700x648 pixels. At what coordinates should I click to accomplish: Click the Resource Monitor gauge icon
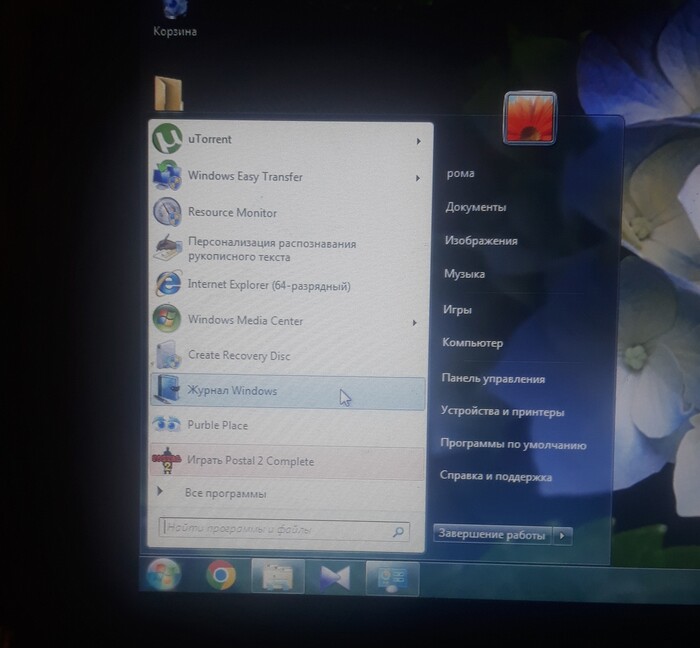[x=167, y=212]
